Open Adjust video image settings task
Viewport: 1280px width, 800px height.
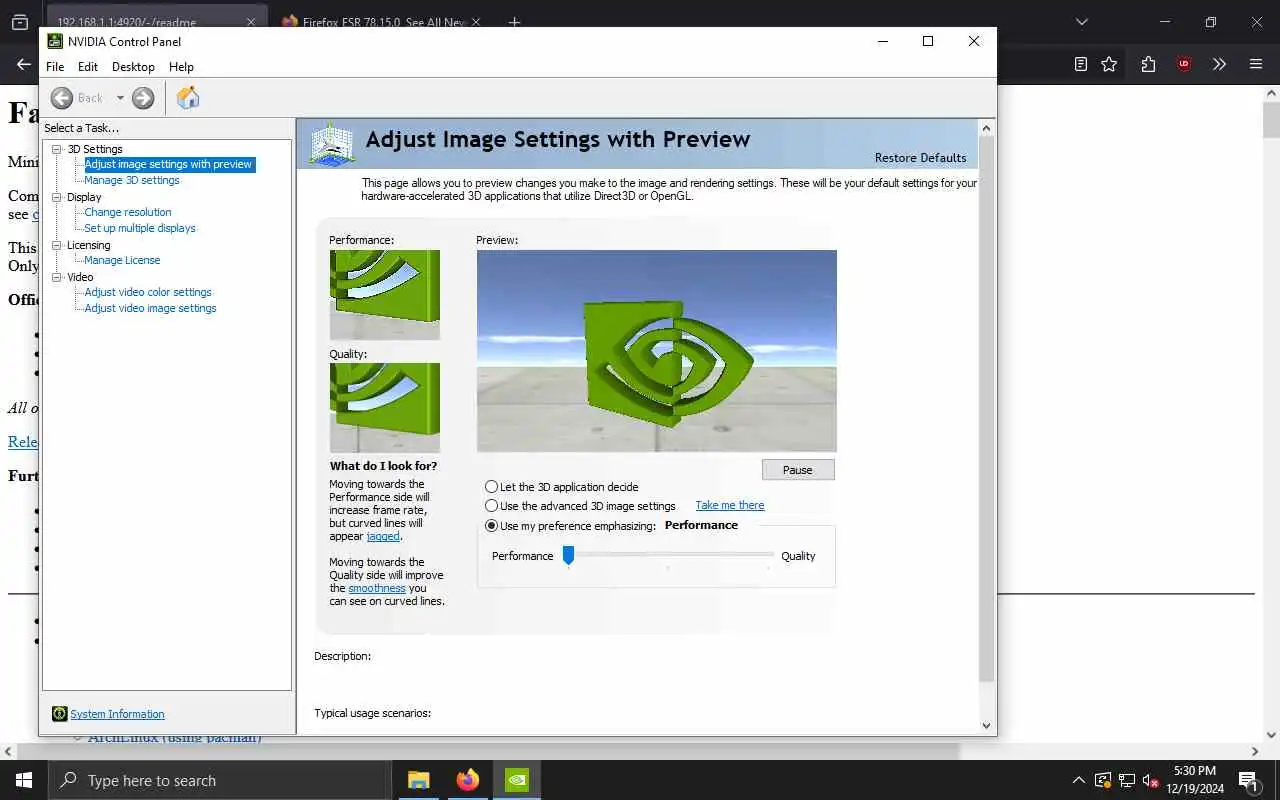150,308
